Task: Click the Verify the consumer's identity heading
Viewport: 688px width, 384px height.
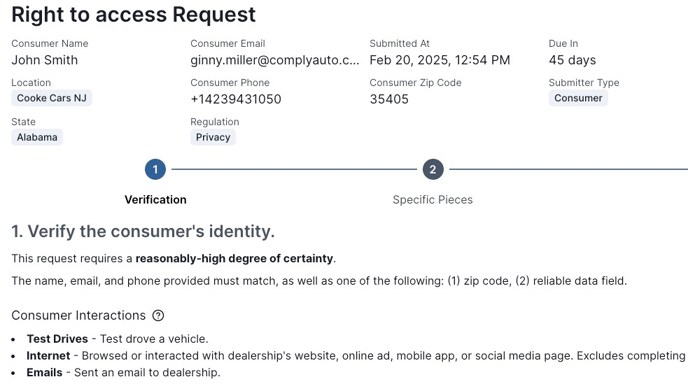Action: 143,232
